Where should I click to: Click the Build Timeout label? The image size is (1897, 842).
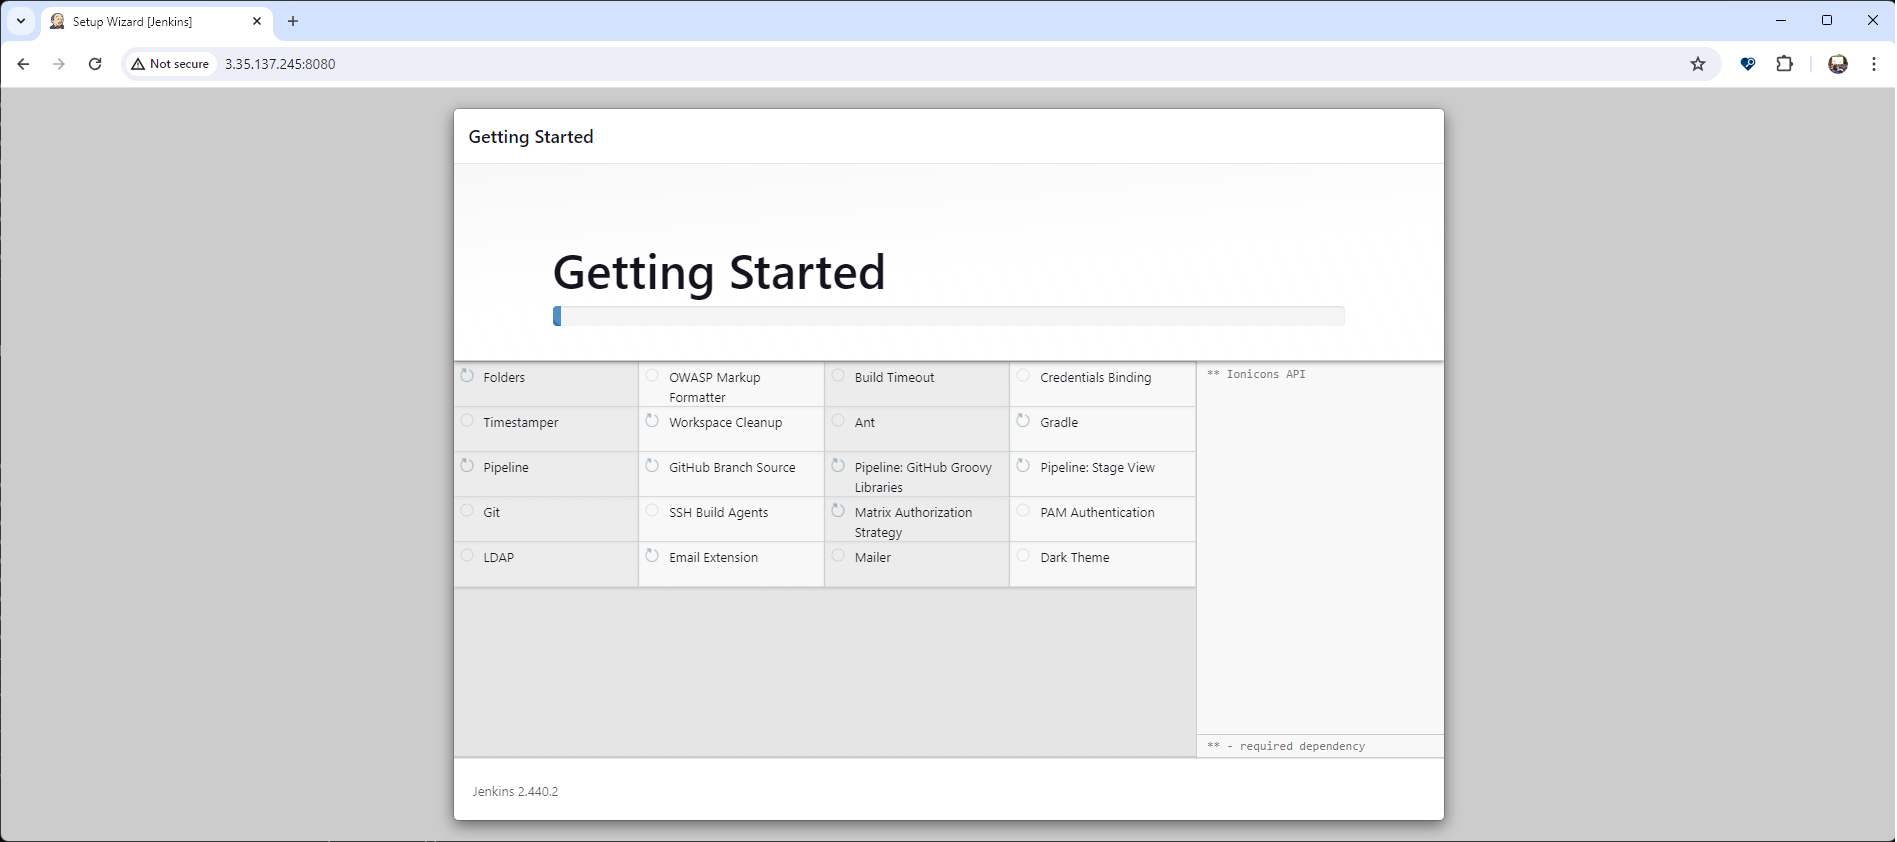(x=894, y=377)
